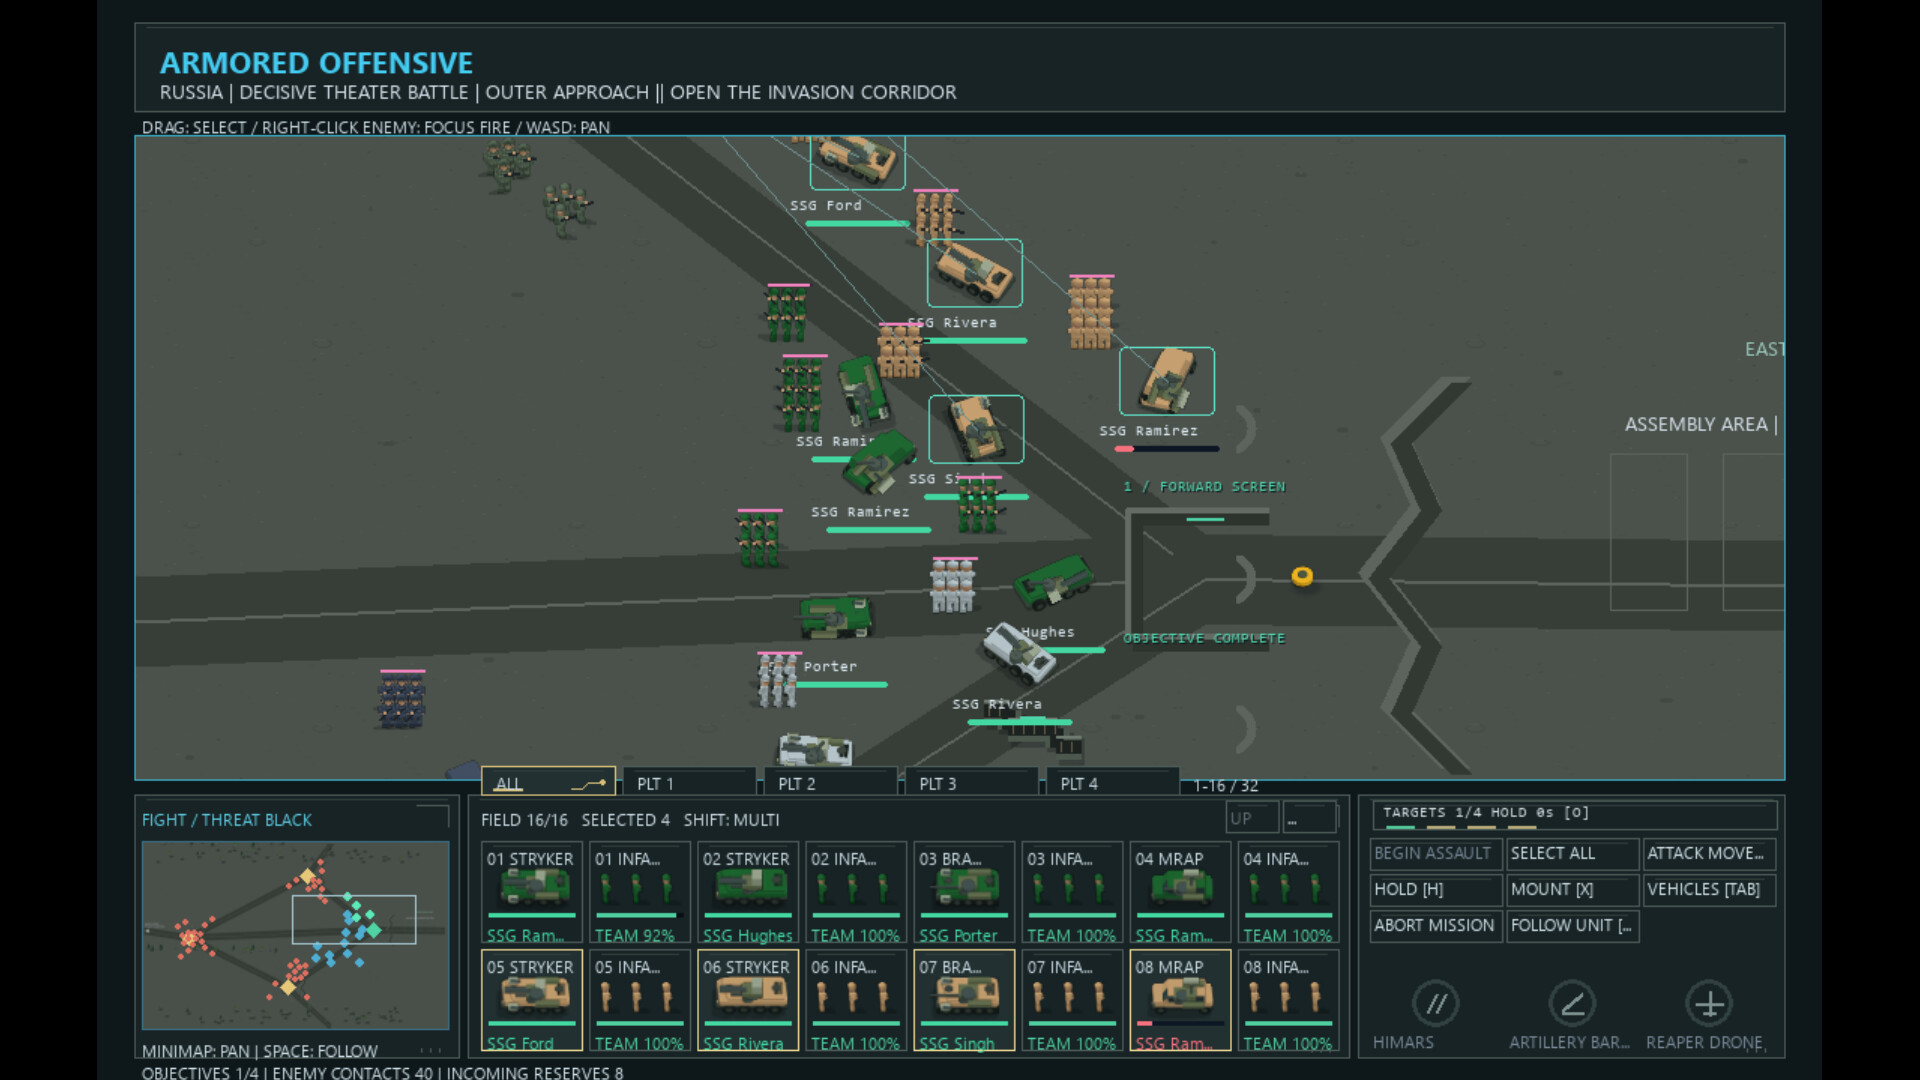Screen dimensions: 1920x1080
Task: Activate the Artillery Barrage support icon
Action: 1571,1004
